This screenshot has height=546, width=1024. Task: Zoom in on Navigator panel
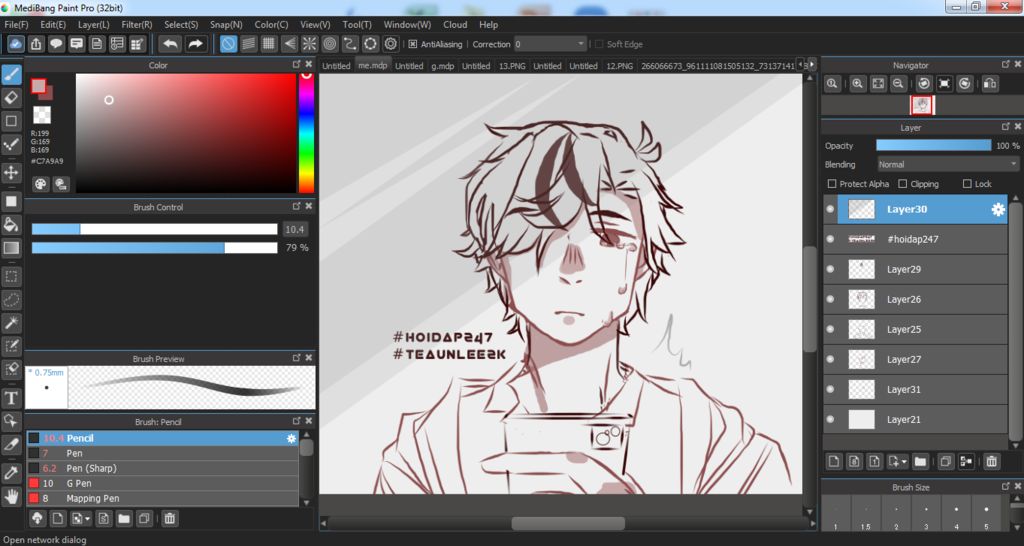tap(858, 84)
